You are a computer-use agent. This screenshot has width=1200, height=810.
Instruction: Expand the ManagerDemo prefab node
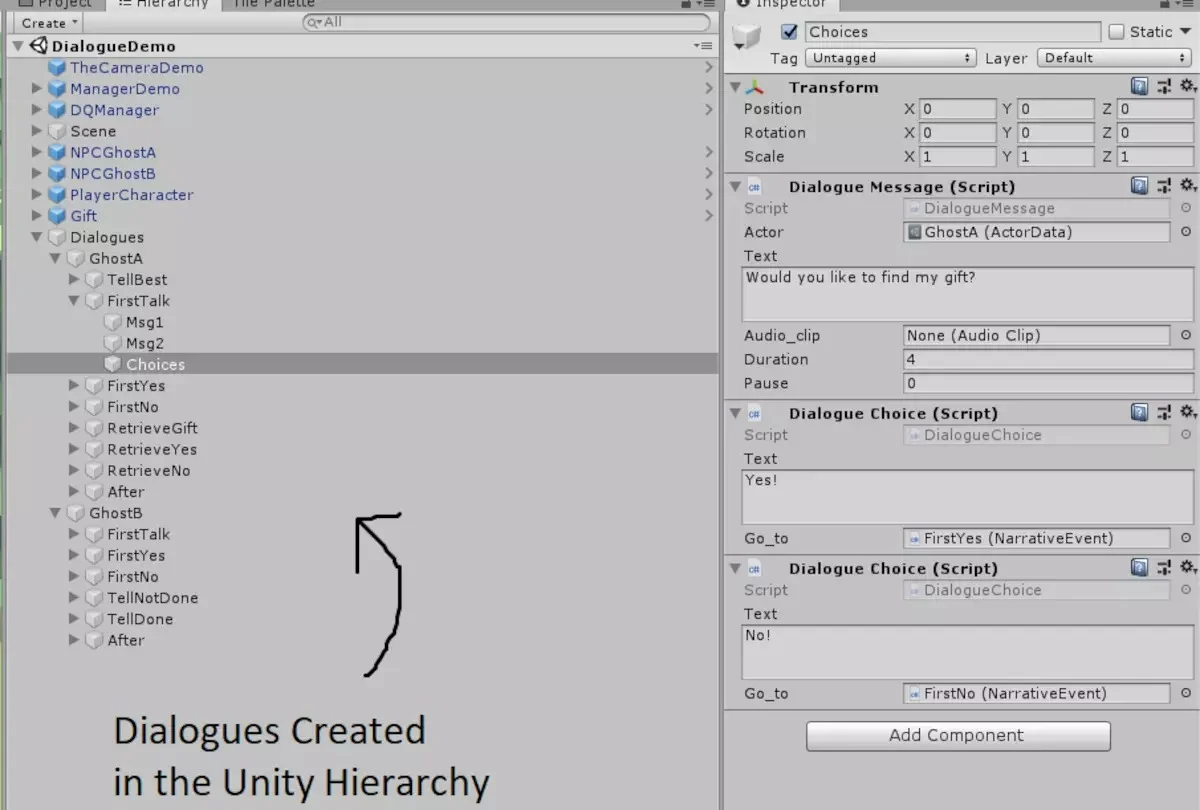click(37, 89)
